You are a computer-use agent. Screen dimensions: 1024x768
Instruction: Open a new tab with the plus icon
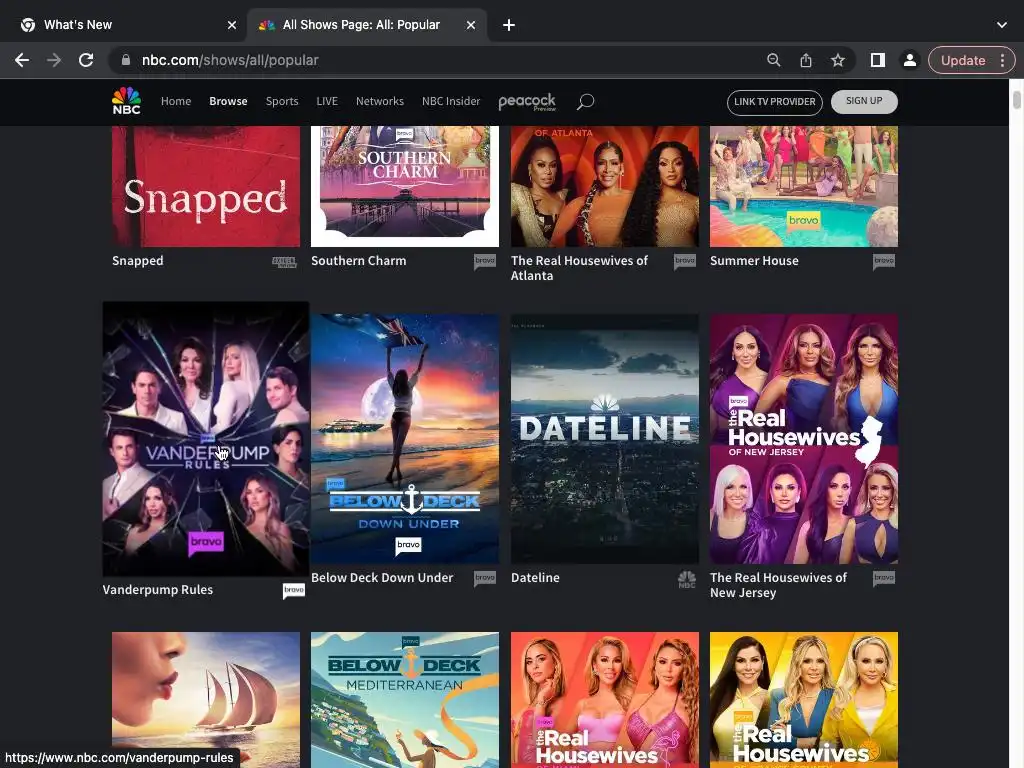[509, 25]
